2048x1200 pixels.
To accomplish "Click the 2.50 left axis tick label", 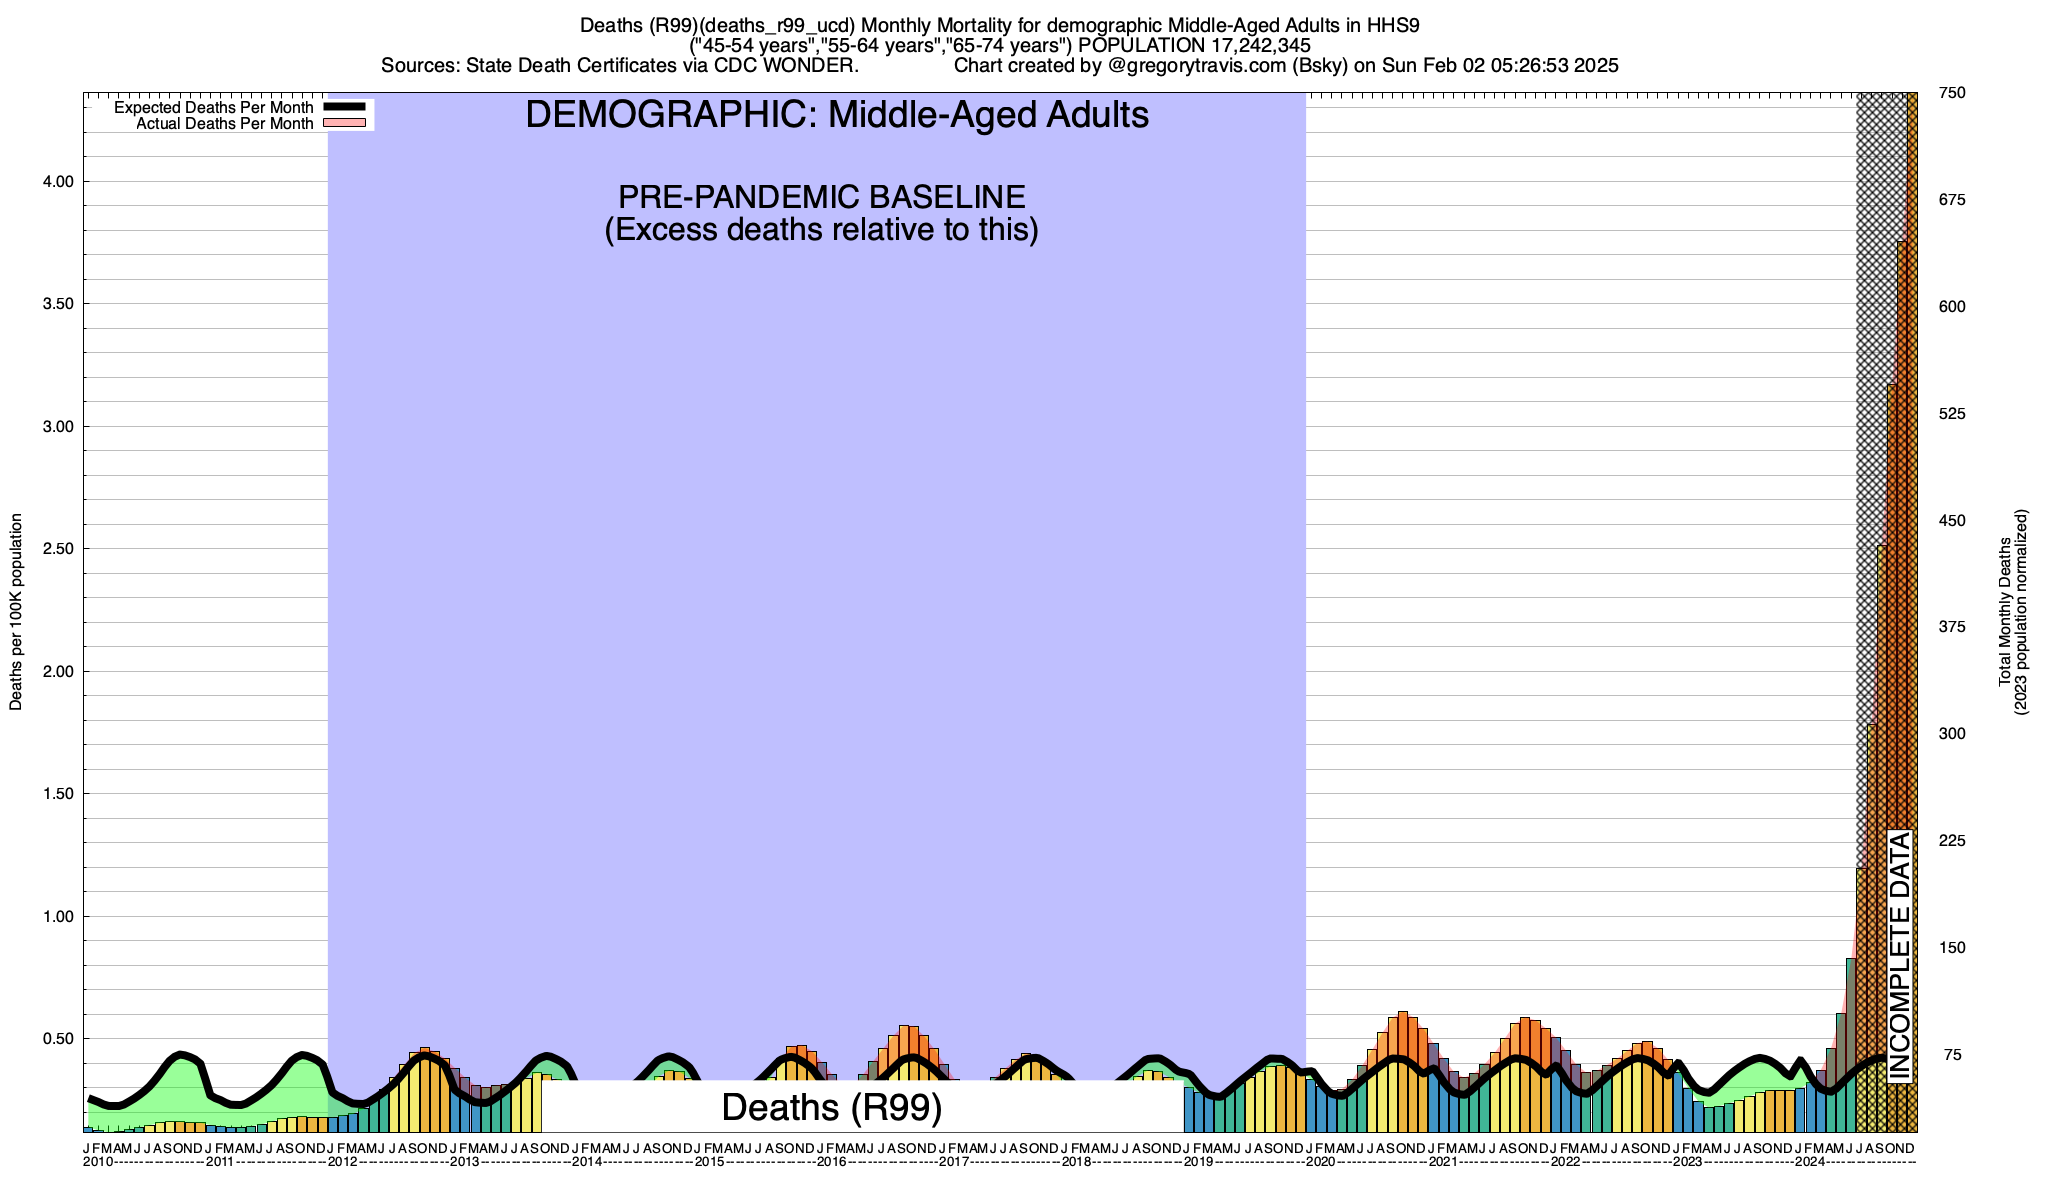I will (x=58, y=549).
